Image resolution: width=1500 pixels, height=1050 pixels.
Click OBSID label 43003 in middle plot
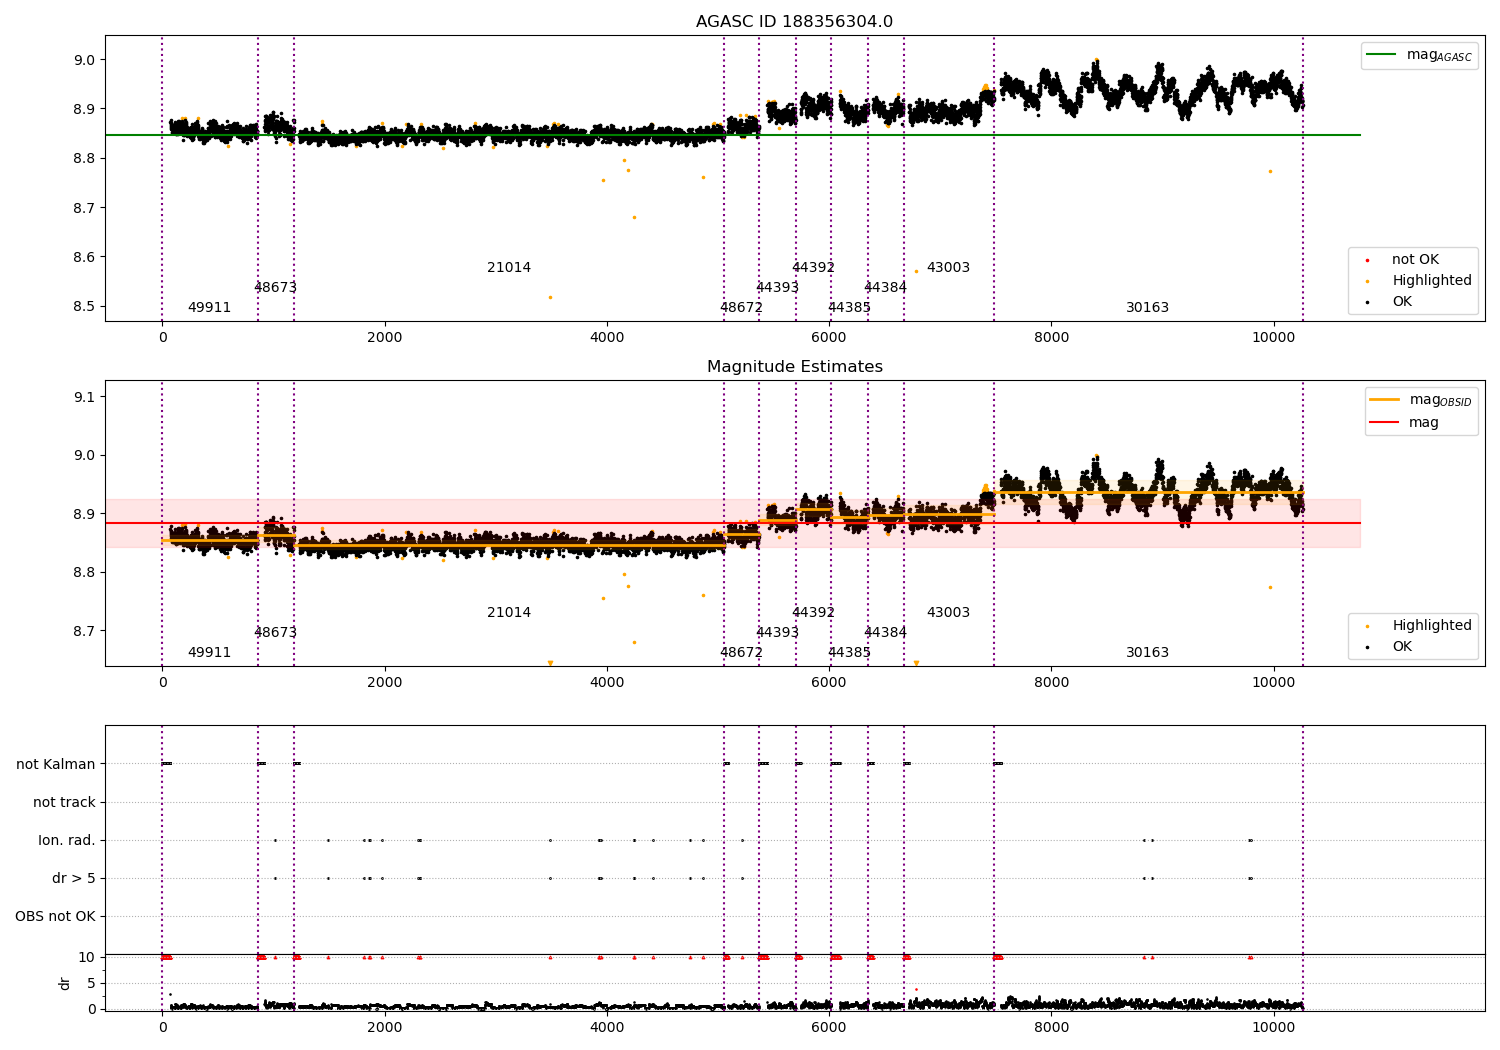click(948, 613)
